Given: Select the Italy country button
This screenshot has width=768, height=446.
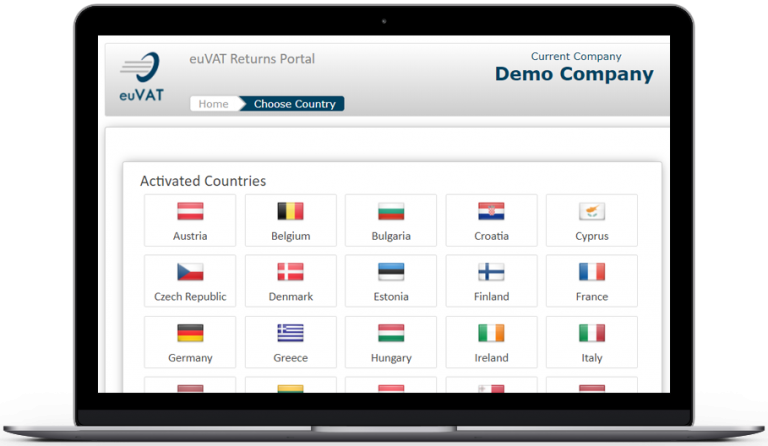Looking at the screenshot, I should (x=591, y=342).
